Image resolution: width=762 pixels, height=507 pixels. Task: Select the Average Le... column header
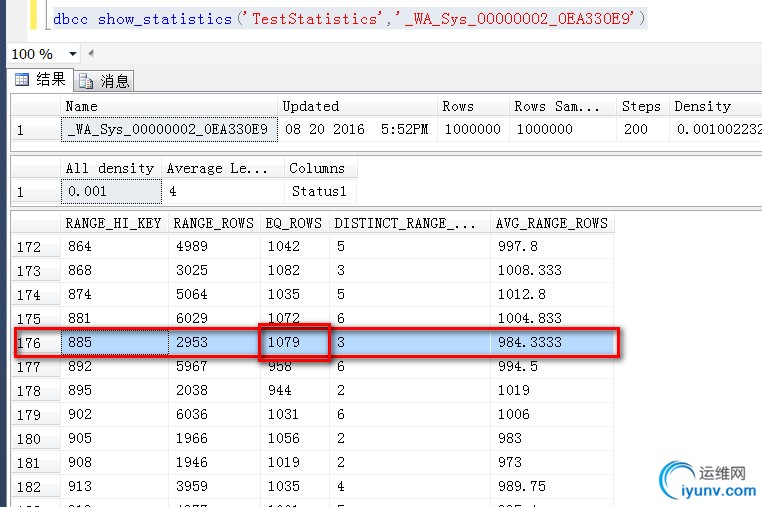(x=223, y=168)
